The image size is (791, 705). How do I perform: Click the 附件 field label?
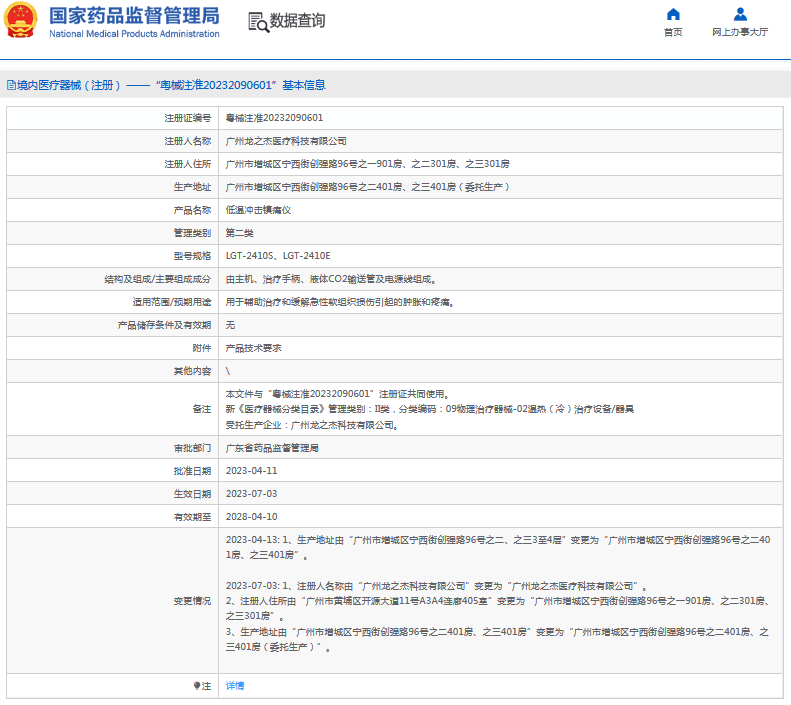pyautogui.click(x=202, y=348)
